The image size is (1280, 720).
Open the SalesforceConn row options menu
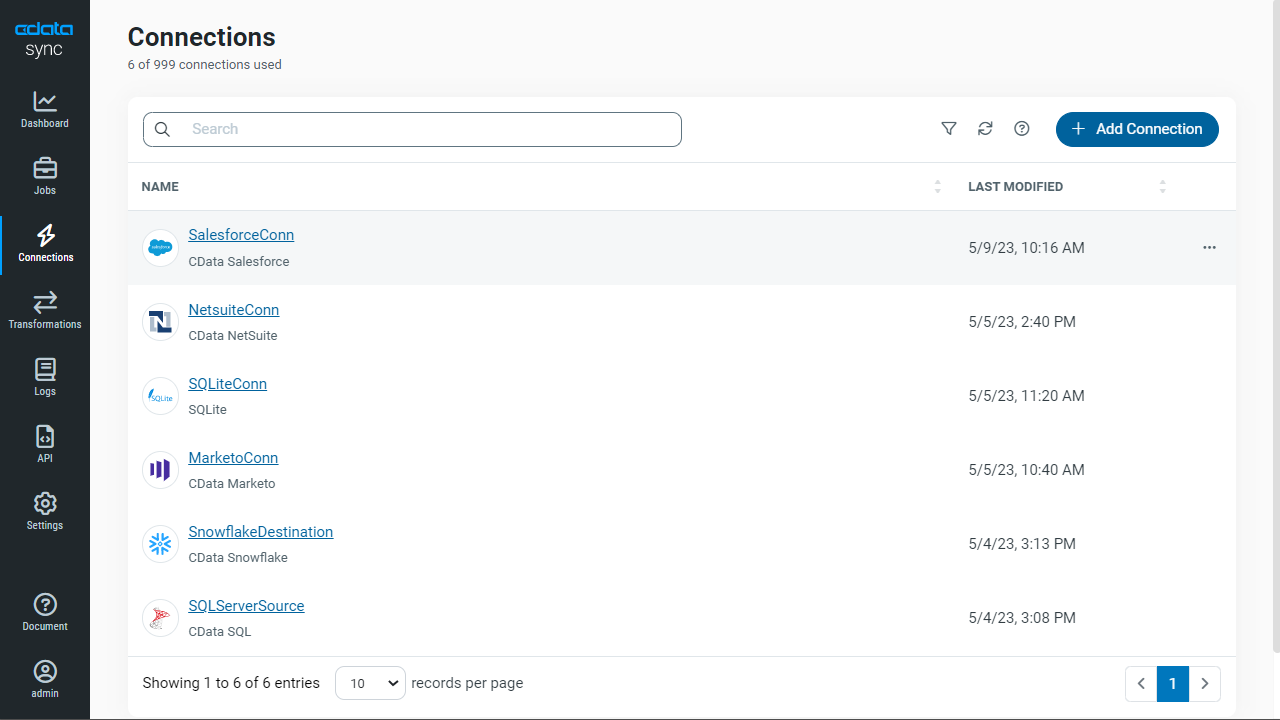(x=1209, y=248)
